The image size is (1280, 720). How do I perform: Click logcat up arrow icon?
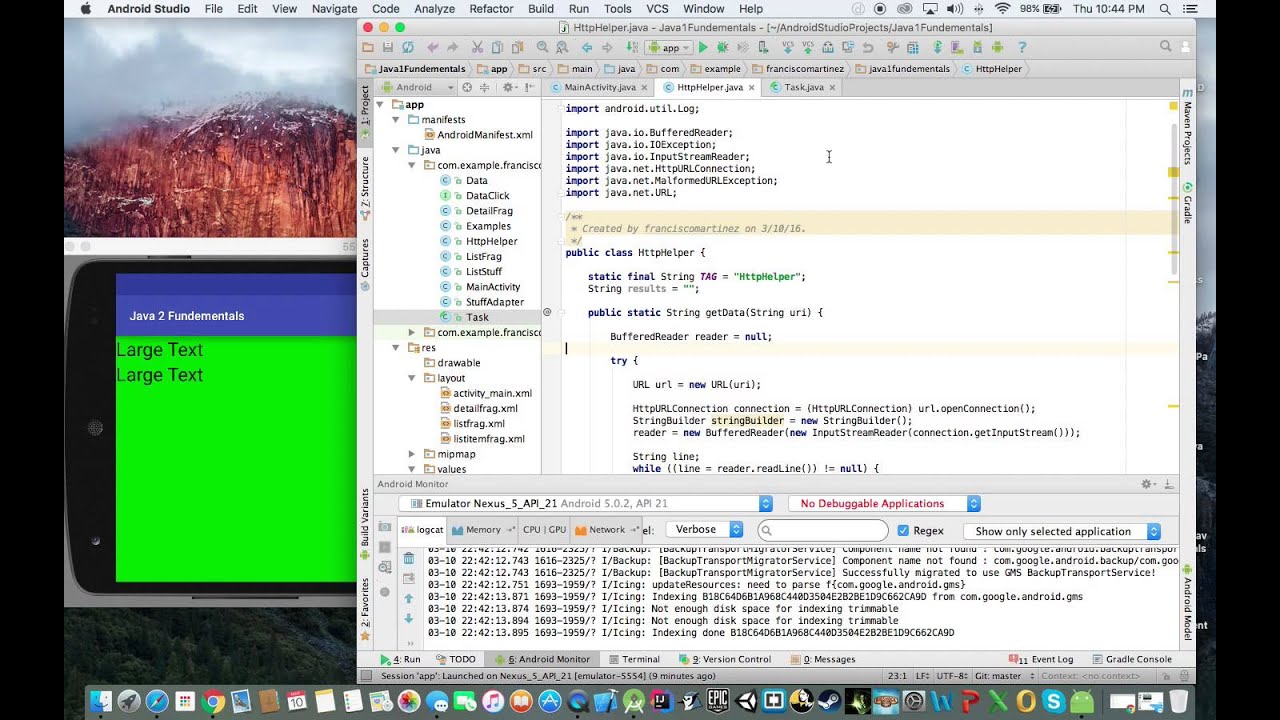[x=408, y=598]
